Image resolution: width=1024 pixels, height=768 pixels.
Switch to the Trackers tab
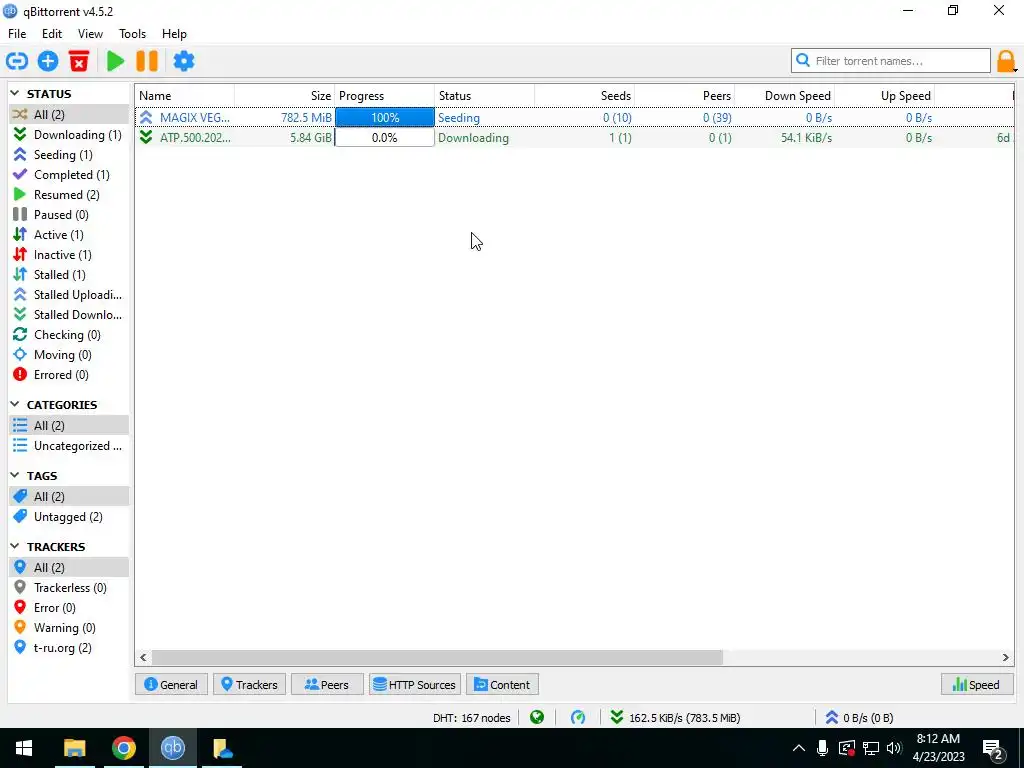249,684
